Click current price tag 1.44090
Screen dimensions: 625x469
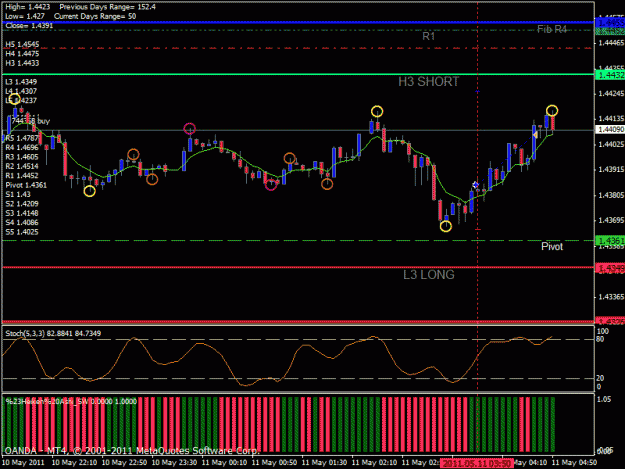tap(610, 130)
